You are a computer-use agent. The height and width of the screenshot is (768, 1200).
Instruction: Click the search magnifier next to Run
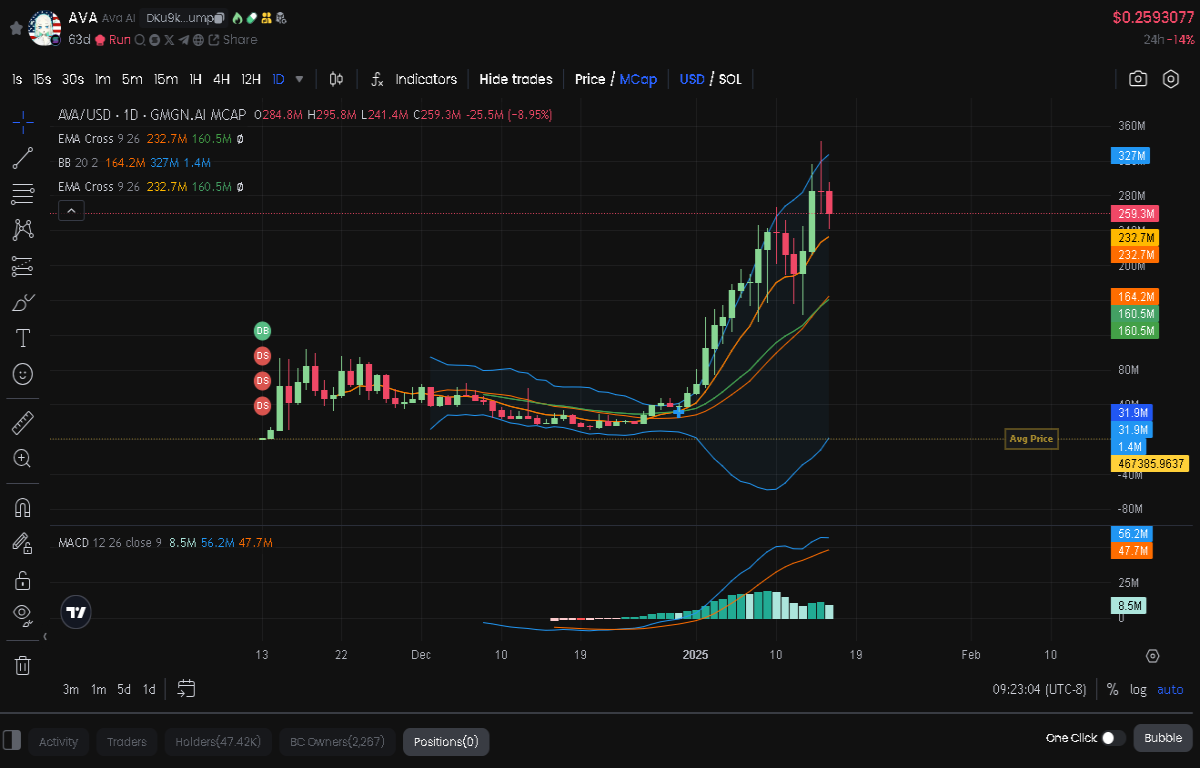(140, 40)
